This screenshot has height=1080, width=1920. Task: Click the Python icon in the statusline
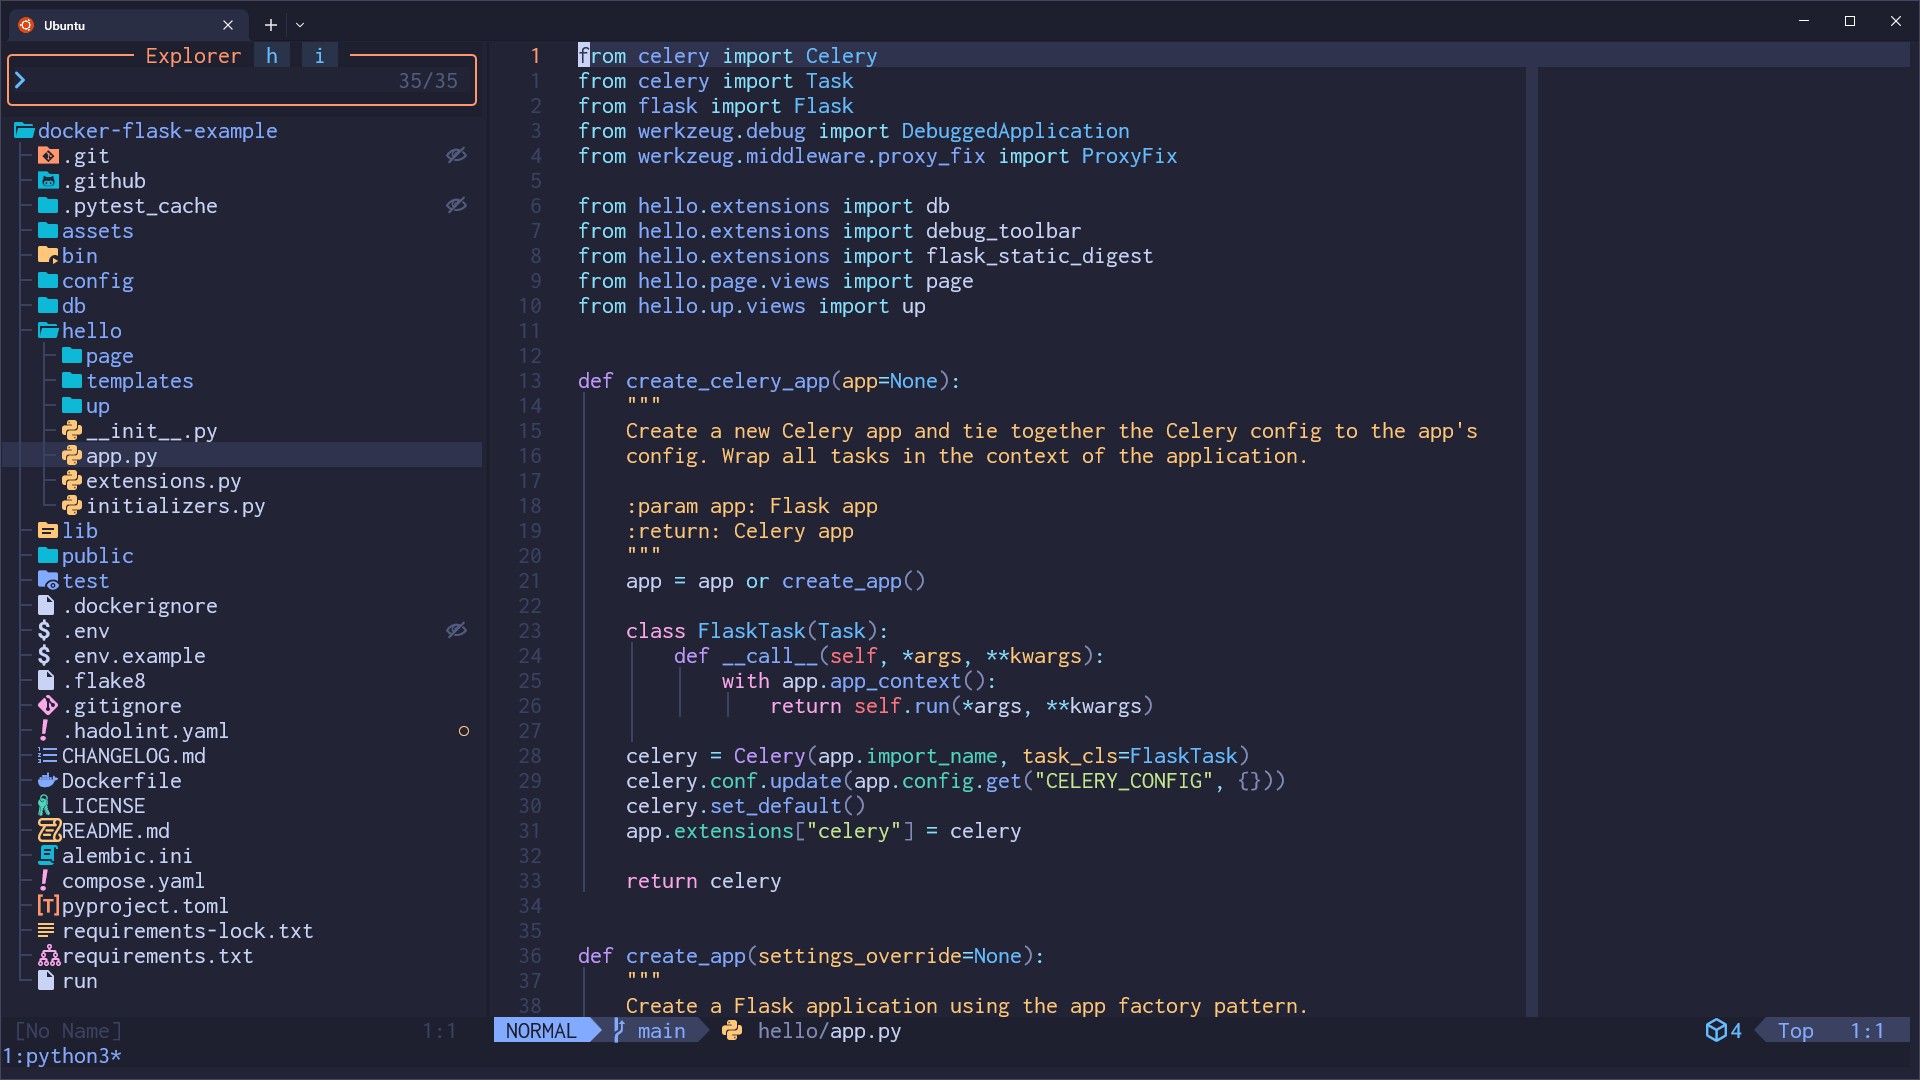(x=732, y=1031)
